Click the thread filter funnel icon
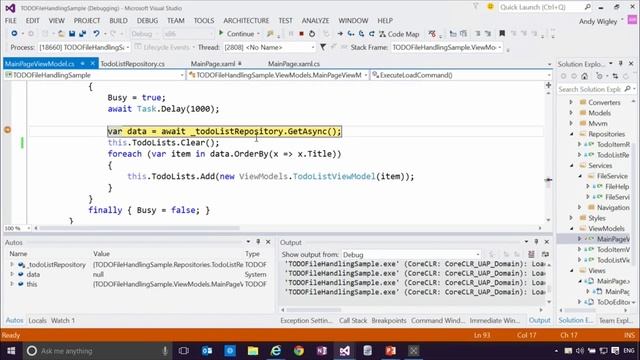 coord(323,47)
